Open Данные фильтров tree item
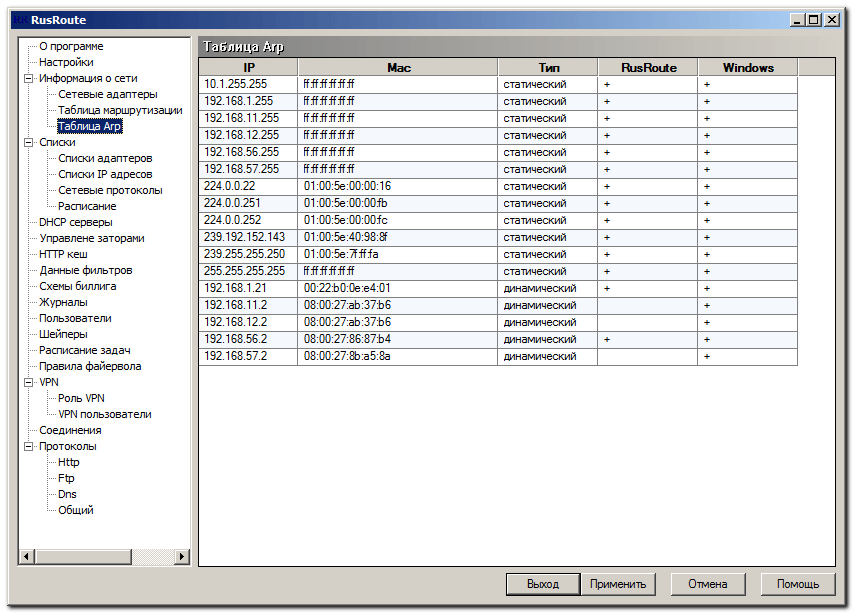 85,270
